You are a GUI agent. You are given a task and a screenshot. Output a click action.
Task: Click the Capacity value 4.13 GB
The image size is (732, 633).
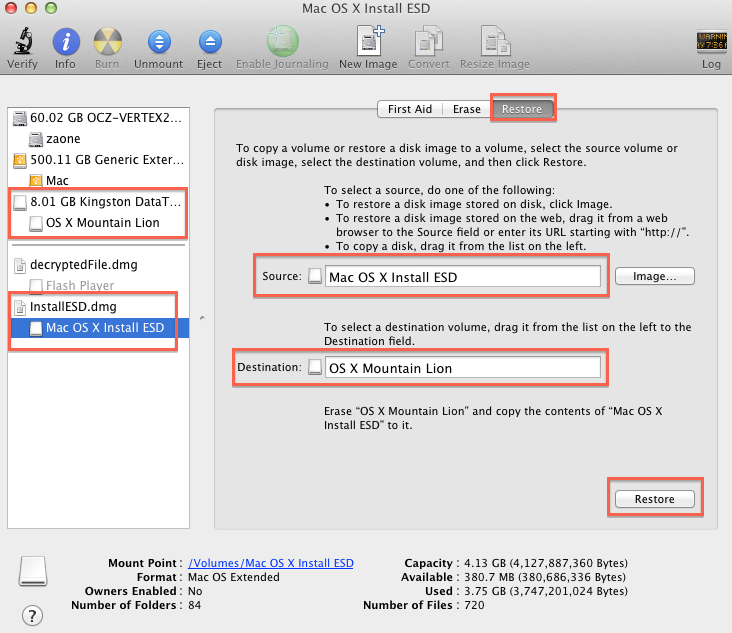tap(546, 563)
